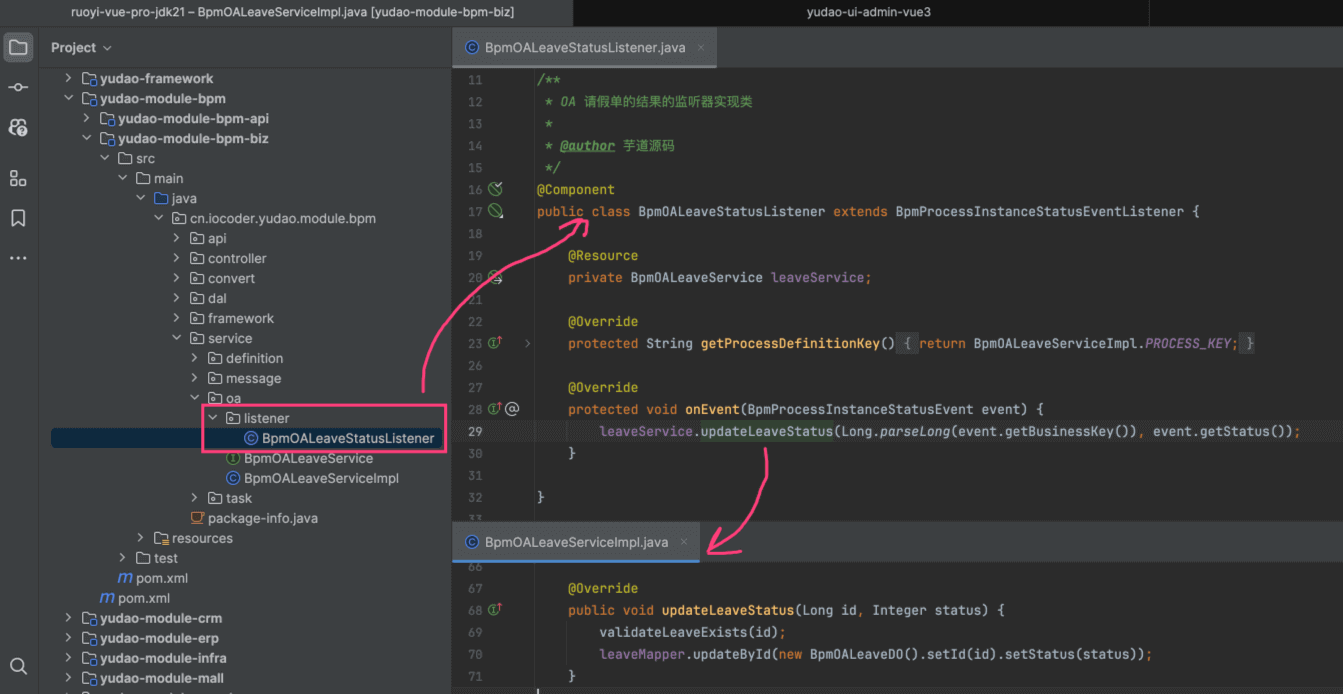Expand the yudao-framework module

coord(68,78)
